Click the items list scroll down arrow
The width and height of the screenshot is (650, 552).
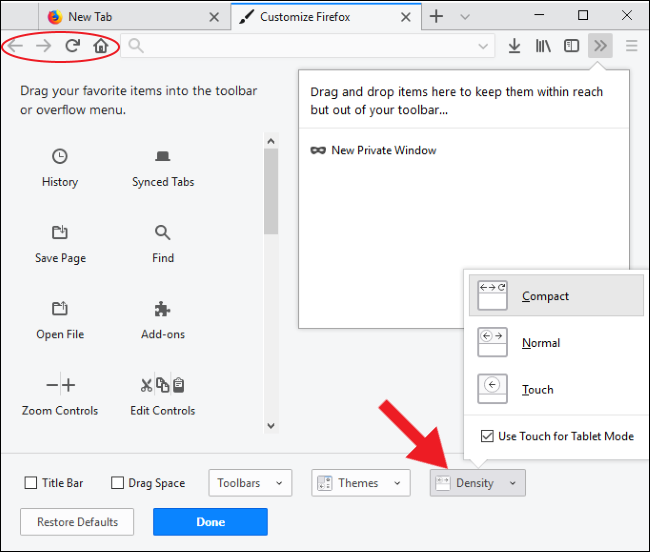coord(271,426)
